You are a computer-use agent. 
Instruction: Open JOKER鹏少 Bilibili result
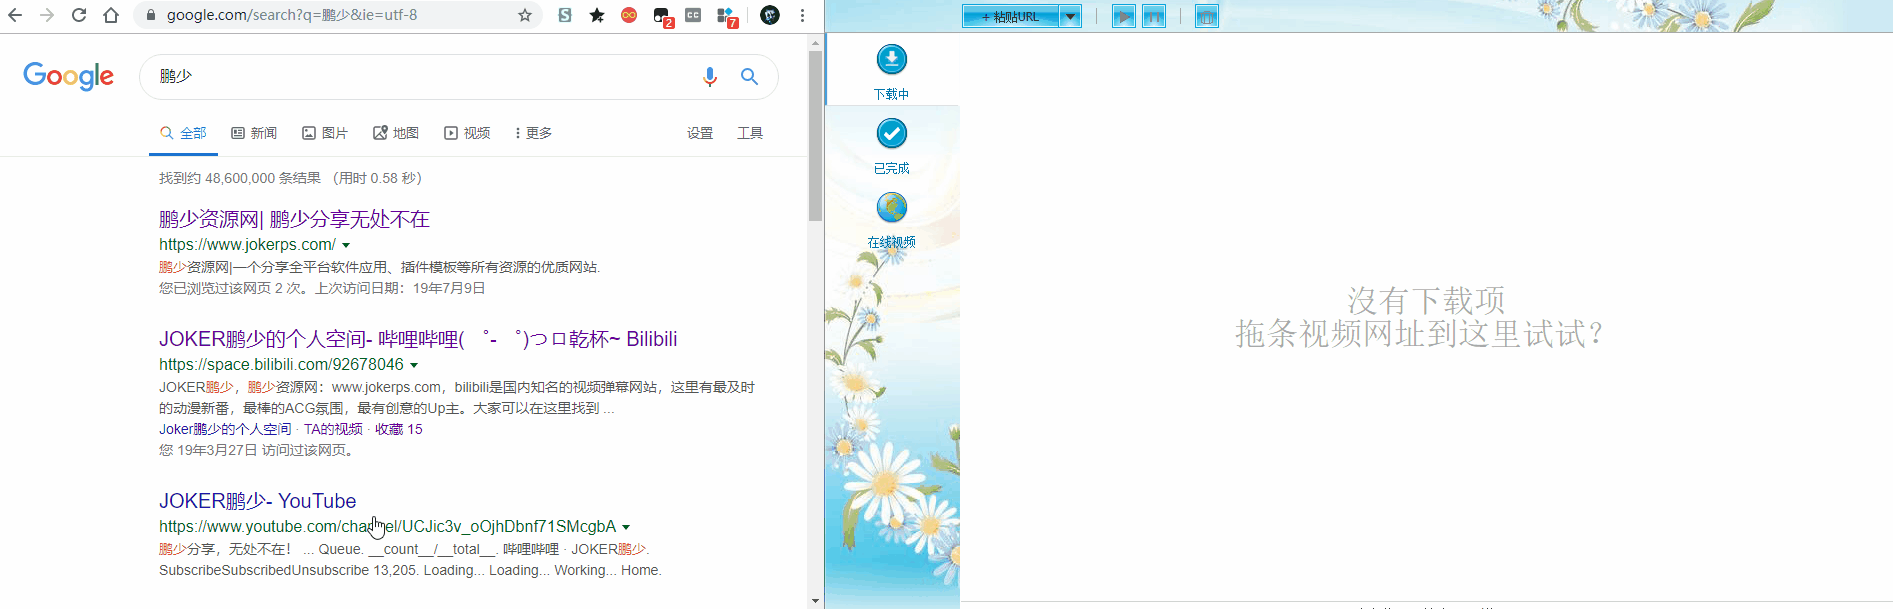(418, 339)
